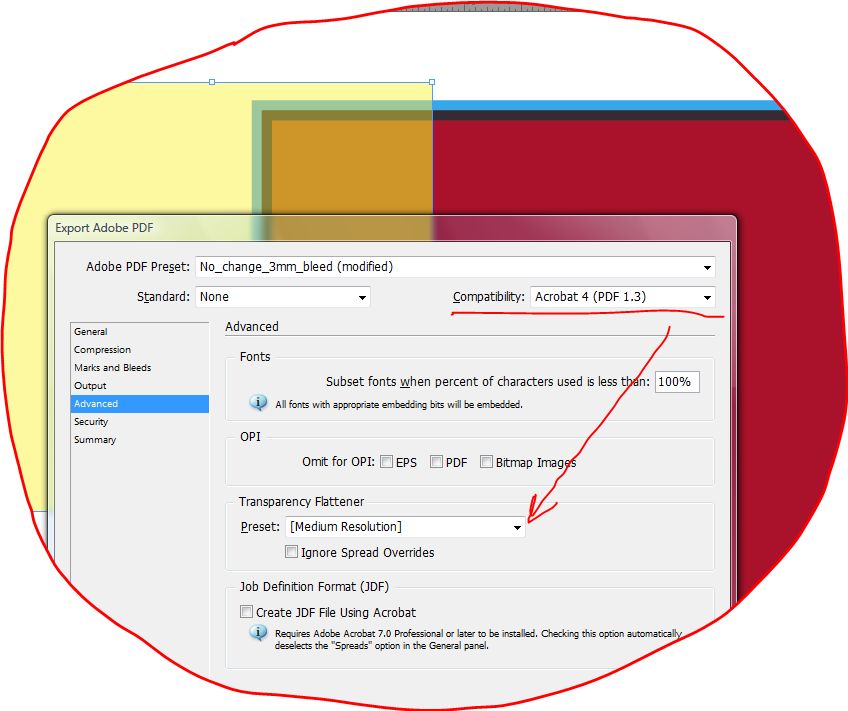This screenshot has height=711, width=848.
Task: Click the info icon beside fonts embedding note
Action: [258, 403]
